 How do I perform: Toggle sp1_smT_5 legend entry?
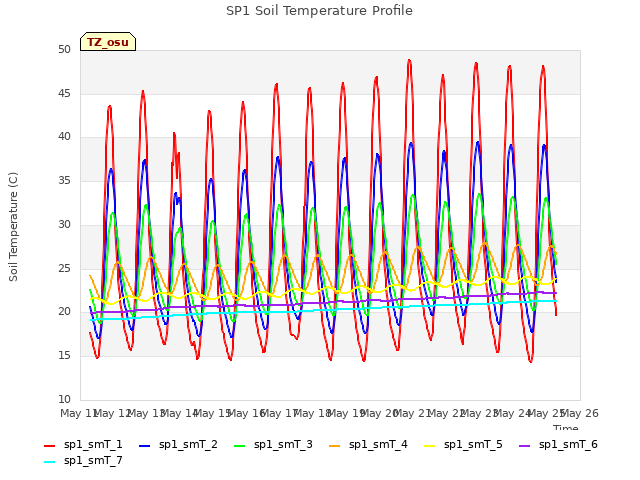coord(463,444)
